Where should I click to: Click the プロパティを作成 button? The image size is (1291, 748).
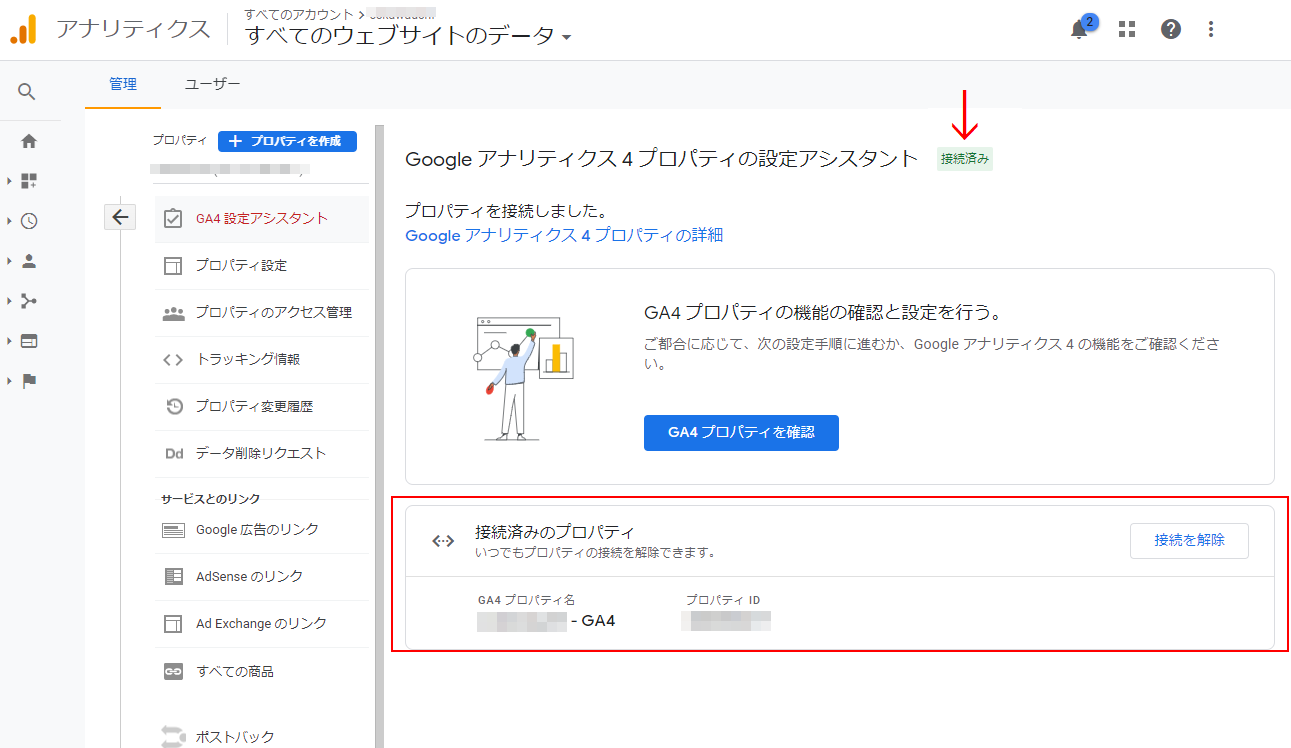287,141
